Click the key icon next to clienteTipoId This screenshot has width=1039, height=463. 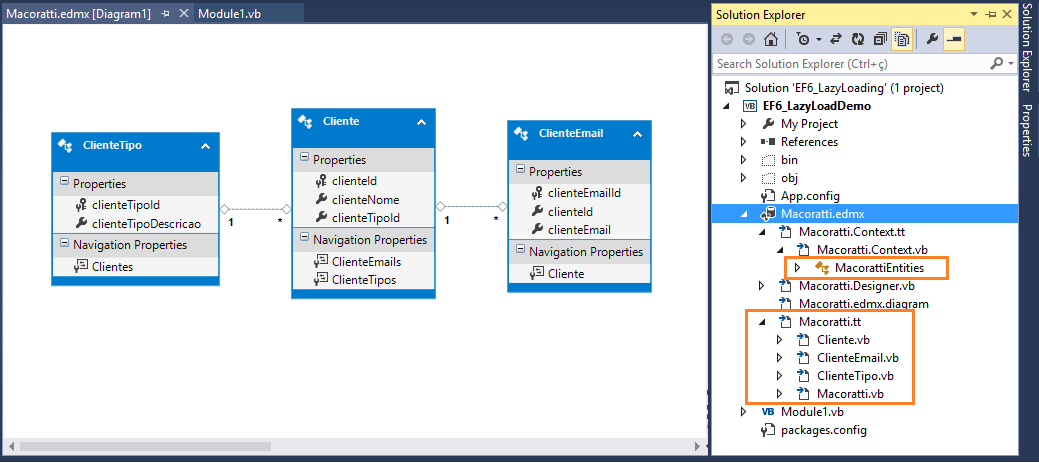82,205
